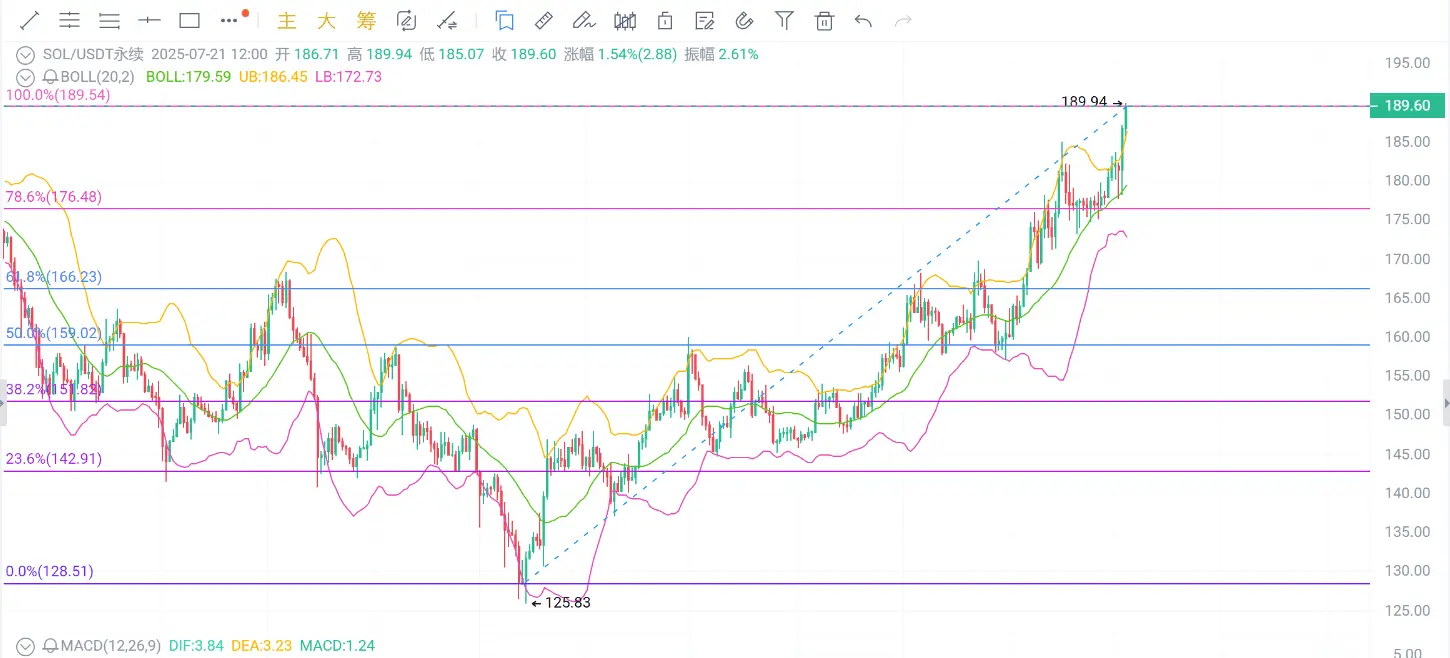This screenshot has width=1450, height=658.
Task: Select the trend line drawing tool
Action: 30,20
